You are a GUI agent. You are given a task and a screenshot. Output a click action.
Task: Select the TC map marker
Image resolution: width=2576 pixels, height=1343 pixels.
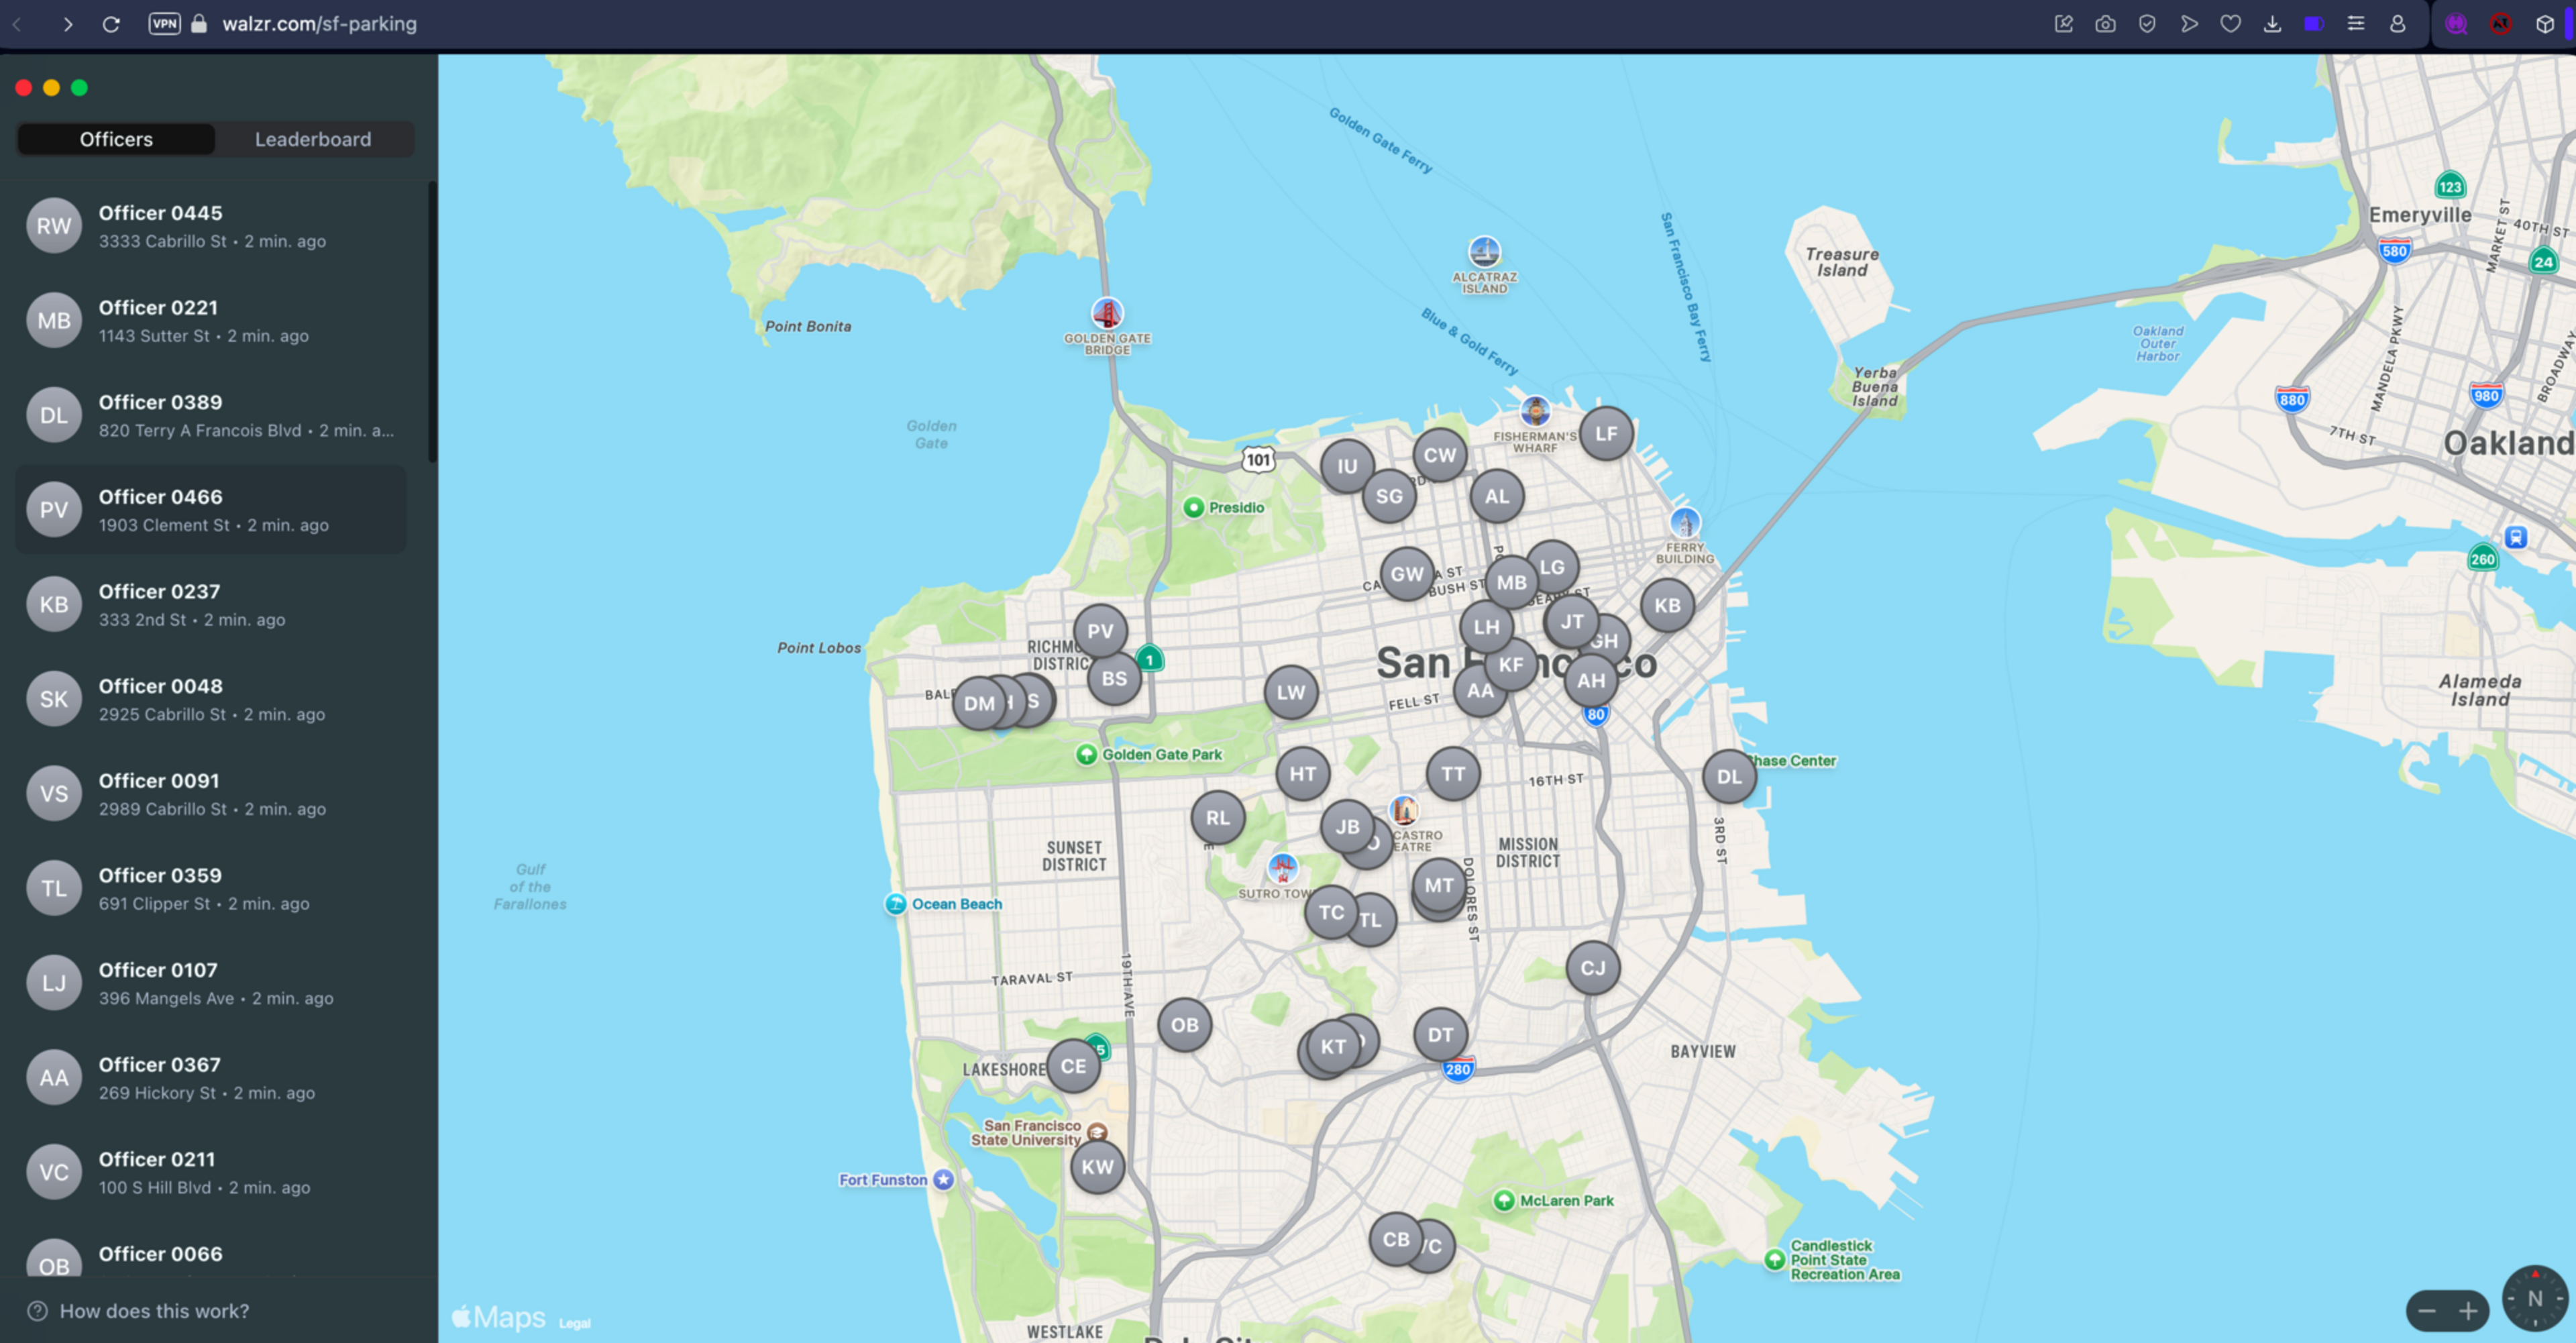(x=1331, y=912)
